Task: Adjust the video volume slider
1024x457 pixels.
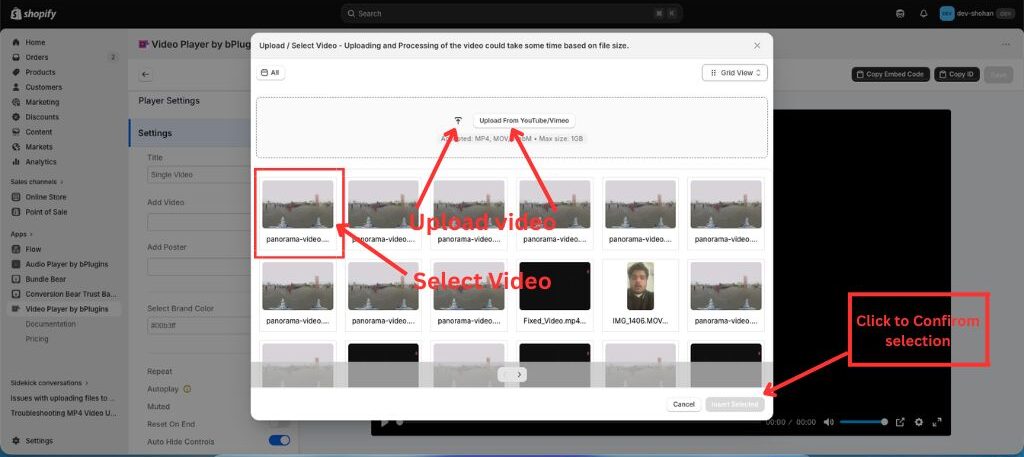Action: point(864,422)
